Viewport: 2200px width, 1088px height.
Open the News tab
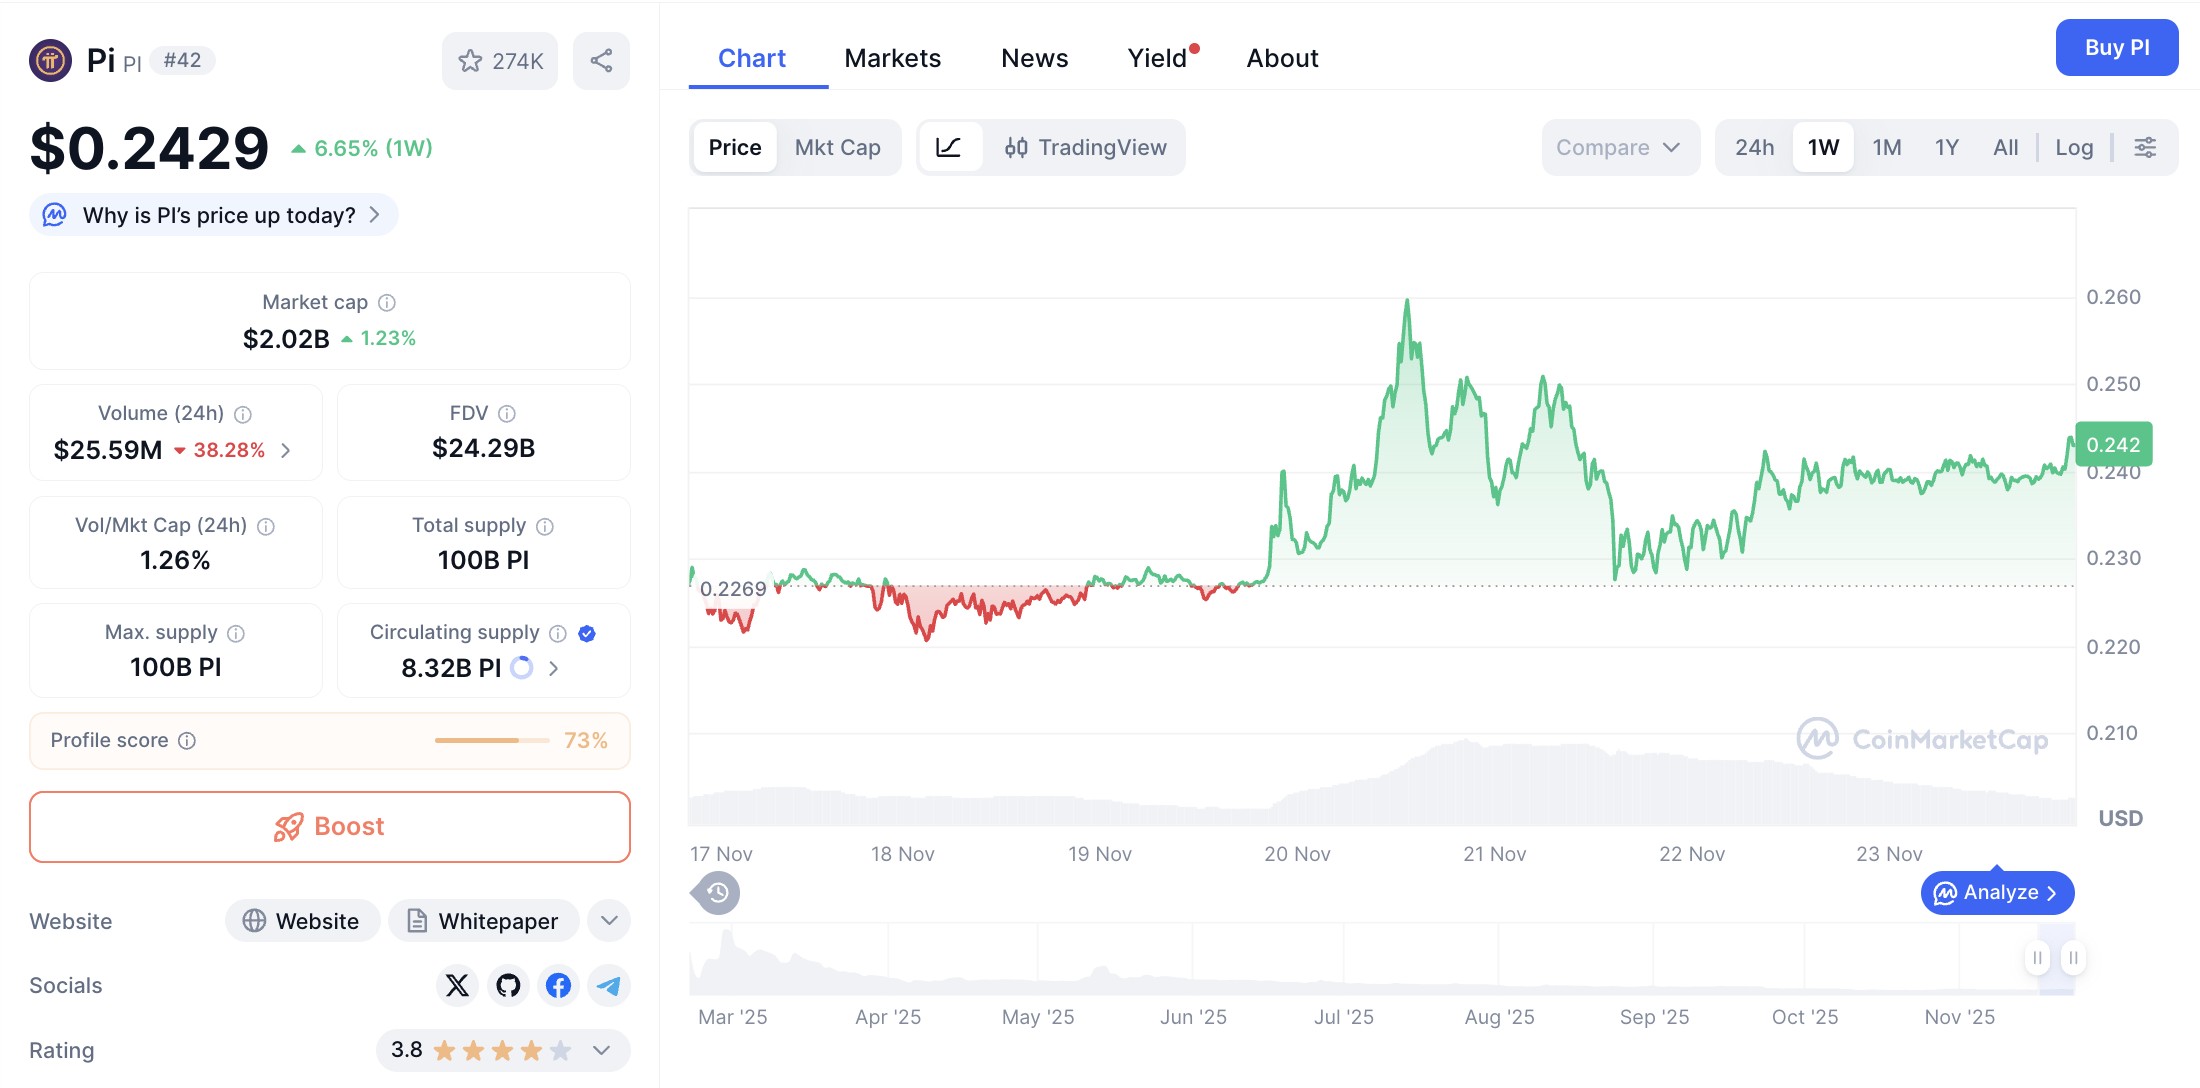1034,57
